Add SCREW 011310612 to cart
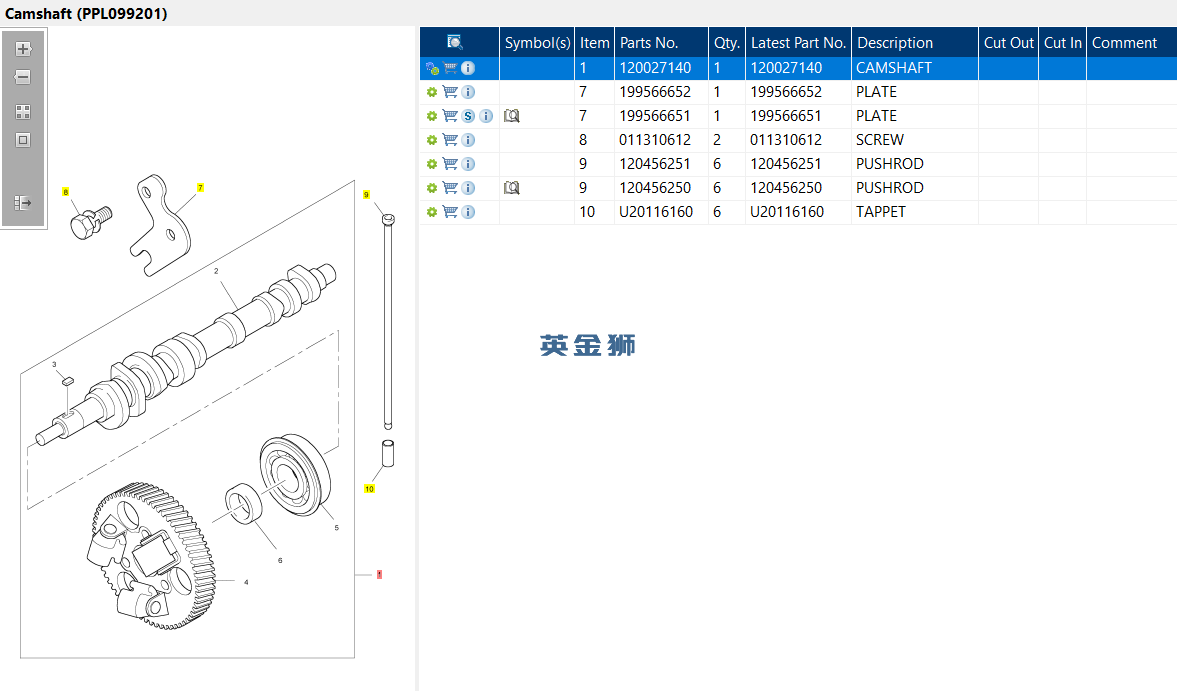Image resolution: width=1177 pixels, height=691 pixels. pos(450,140)
